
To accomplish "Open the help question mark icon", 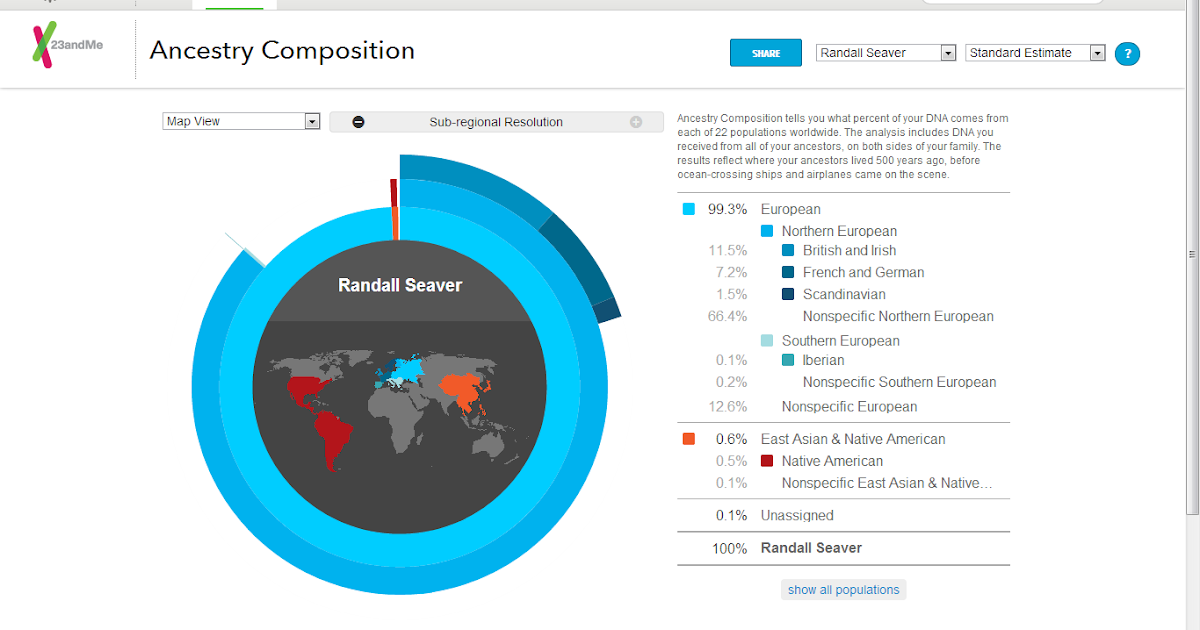I will pos(1127,54).
